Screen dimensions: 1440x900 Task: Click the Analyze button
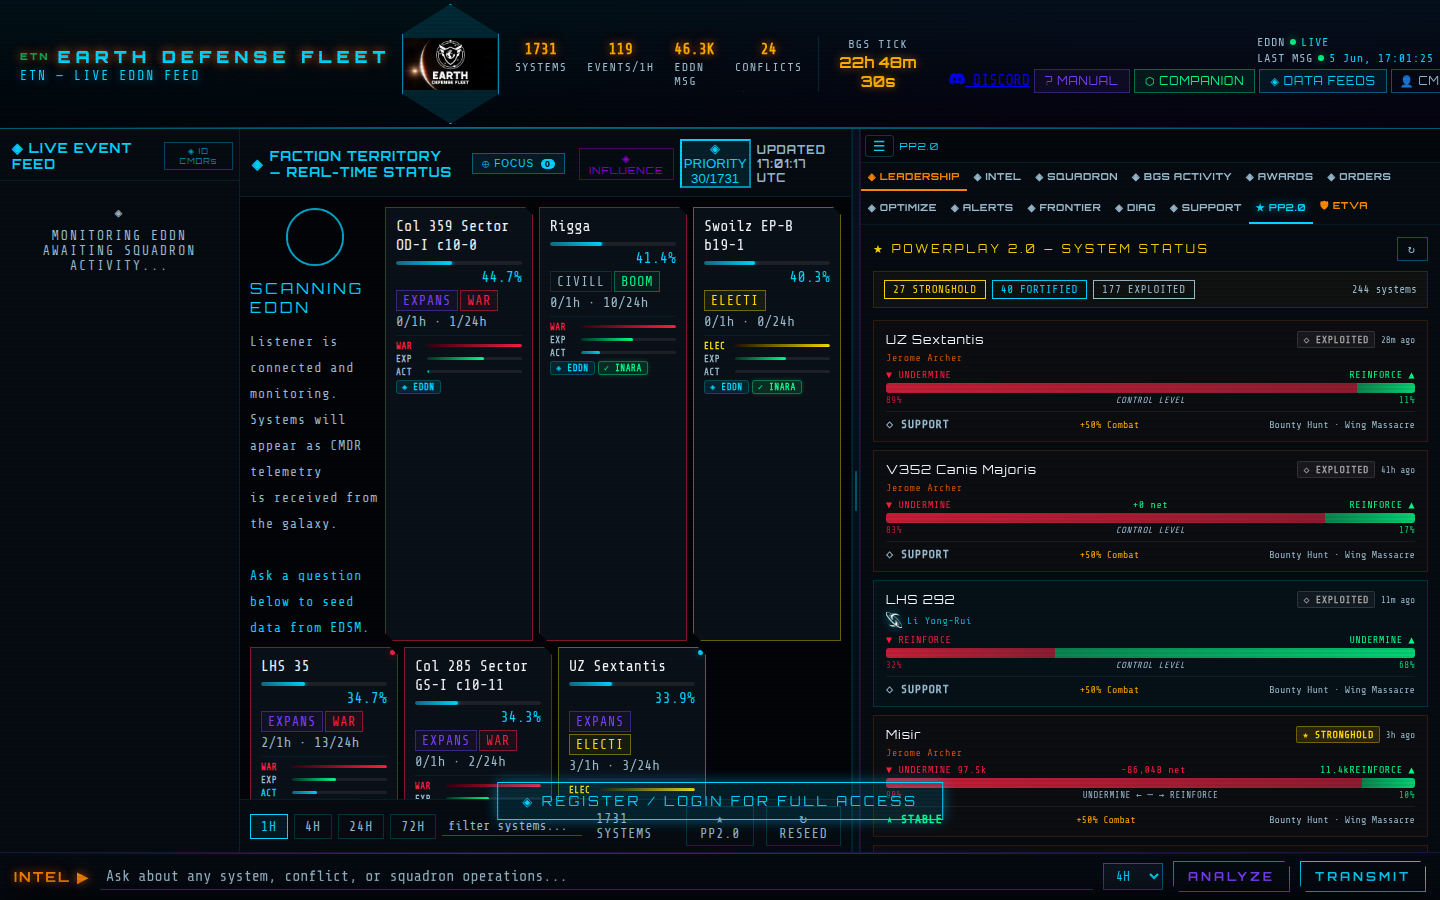1230,876
